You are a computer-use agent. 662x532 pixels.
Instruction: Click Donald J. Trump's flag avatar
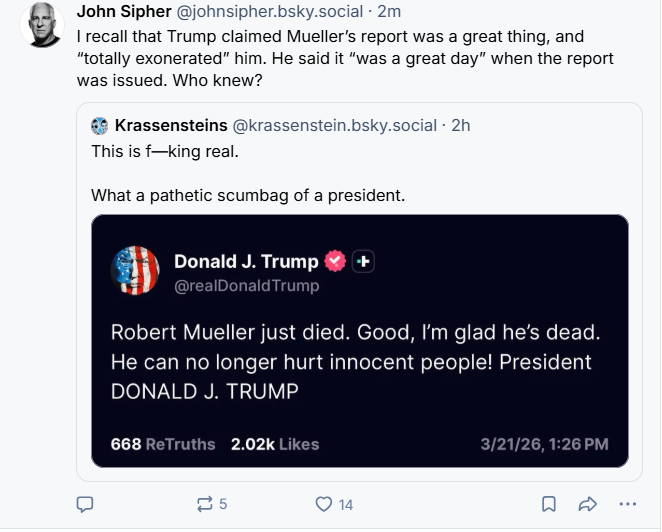pyautogui.click(x=137, y=270)
